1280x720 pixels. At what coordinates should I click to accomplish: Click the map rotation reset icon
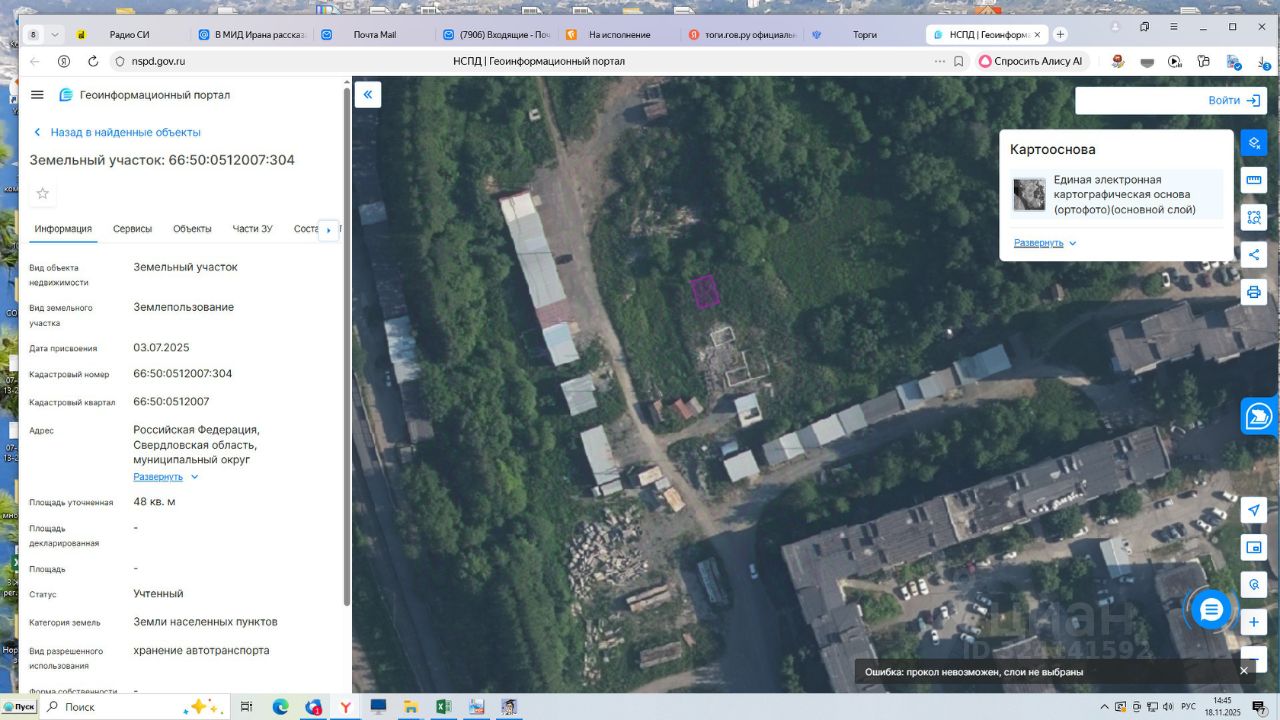tap(1254, 584)
